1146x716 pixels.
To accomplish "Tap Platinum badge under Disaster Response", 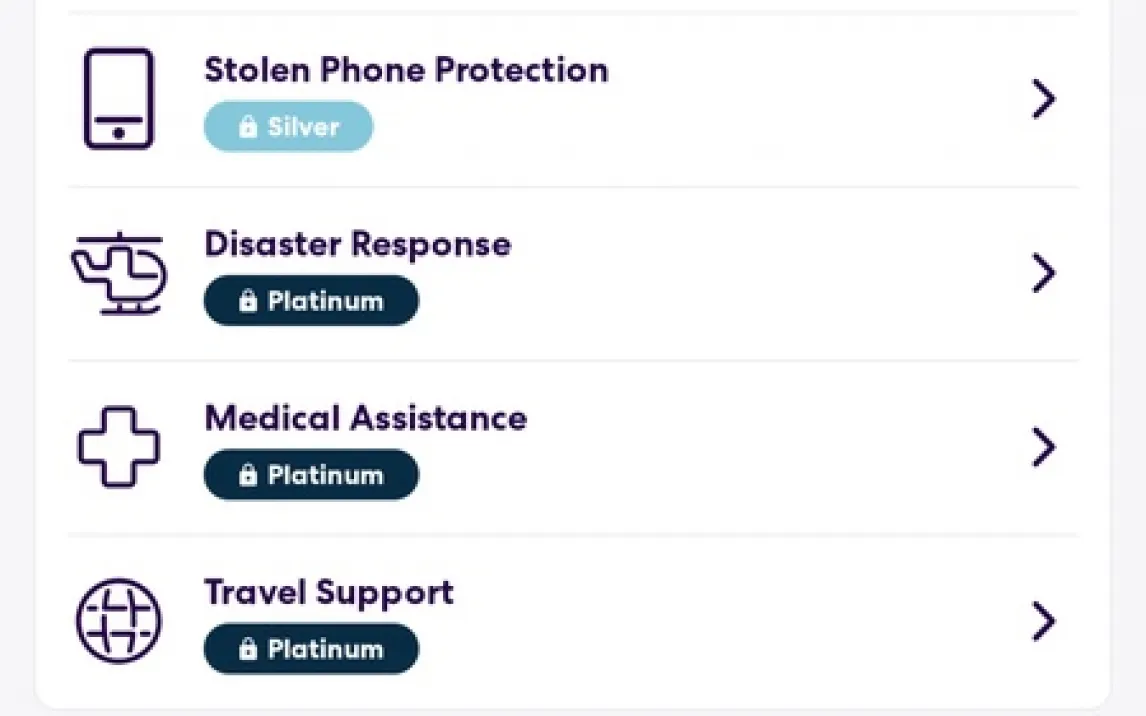I will coord(311,301).
